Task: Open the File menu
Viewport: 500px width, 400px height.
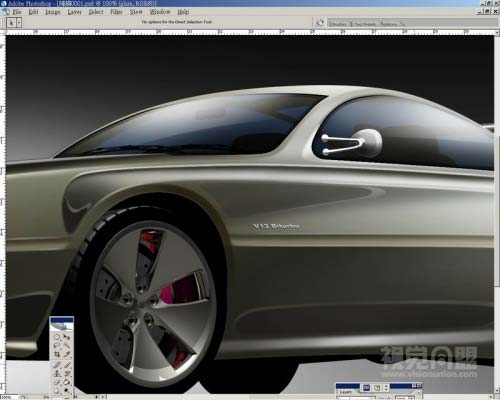Action: point(16,12)
